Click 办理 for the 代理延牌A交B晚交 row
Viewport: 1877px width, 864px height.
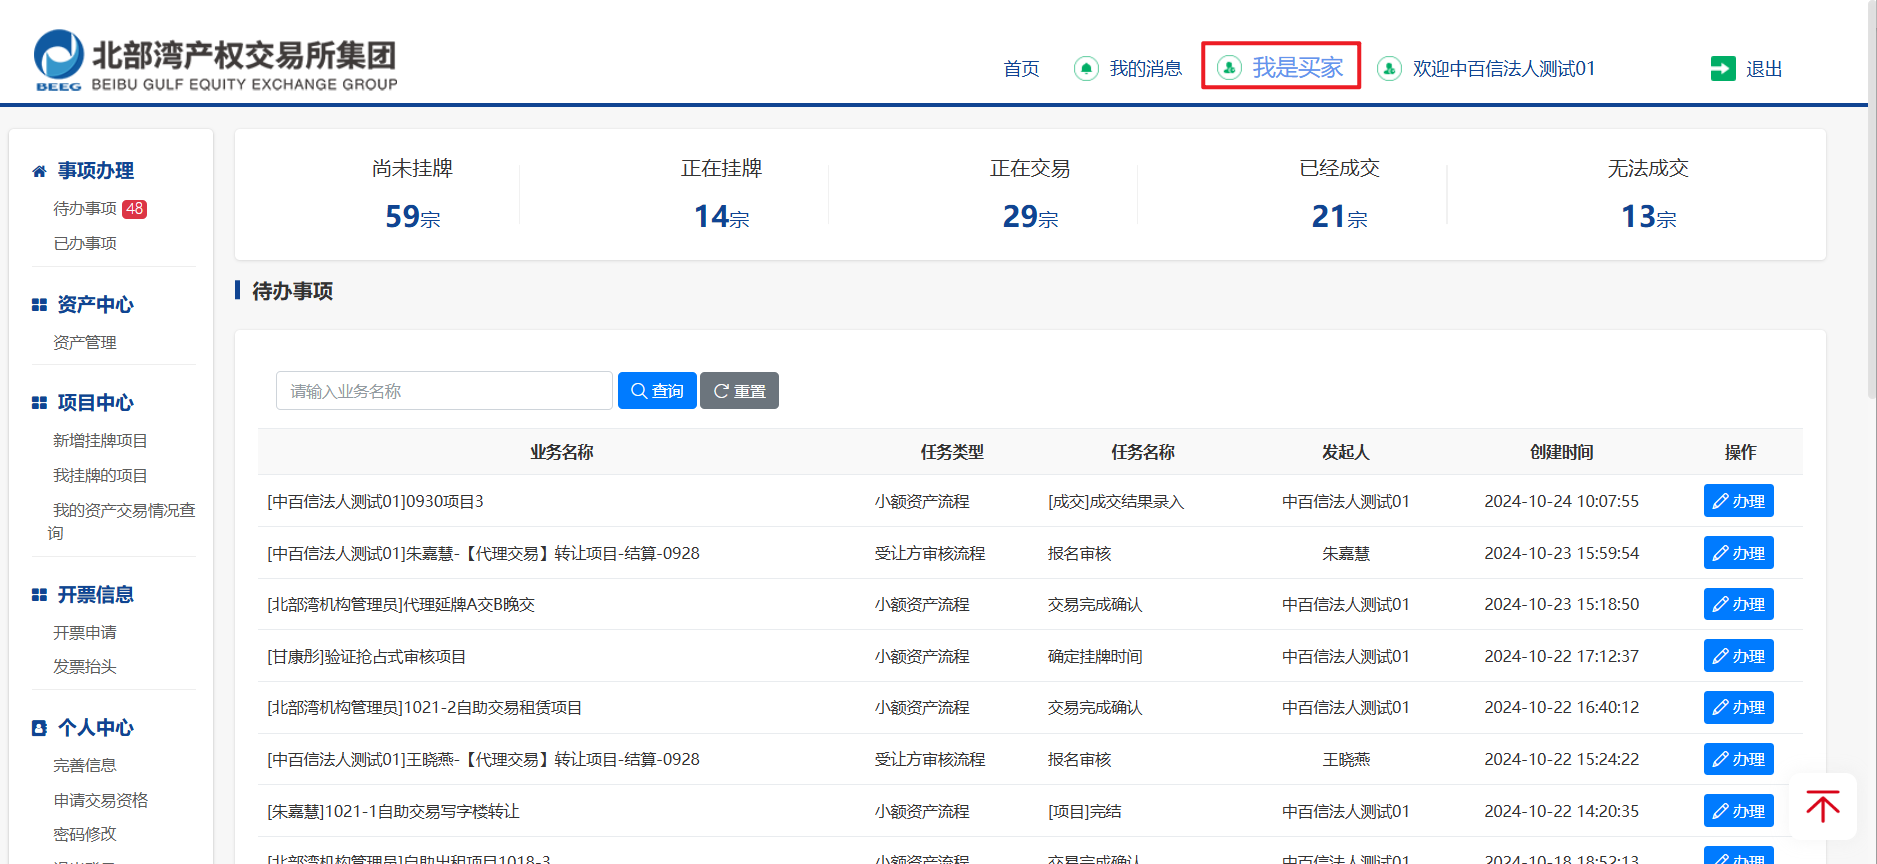click(x=1738, y=604)
